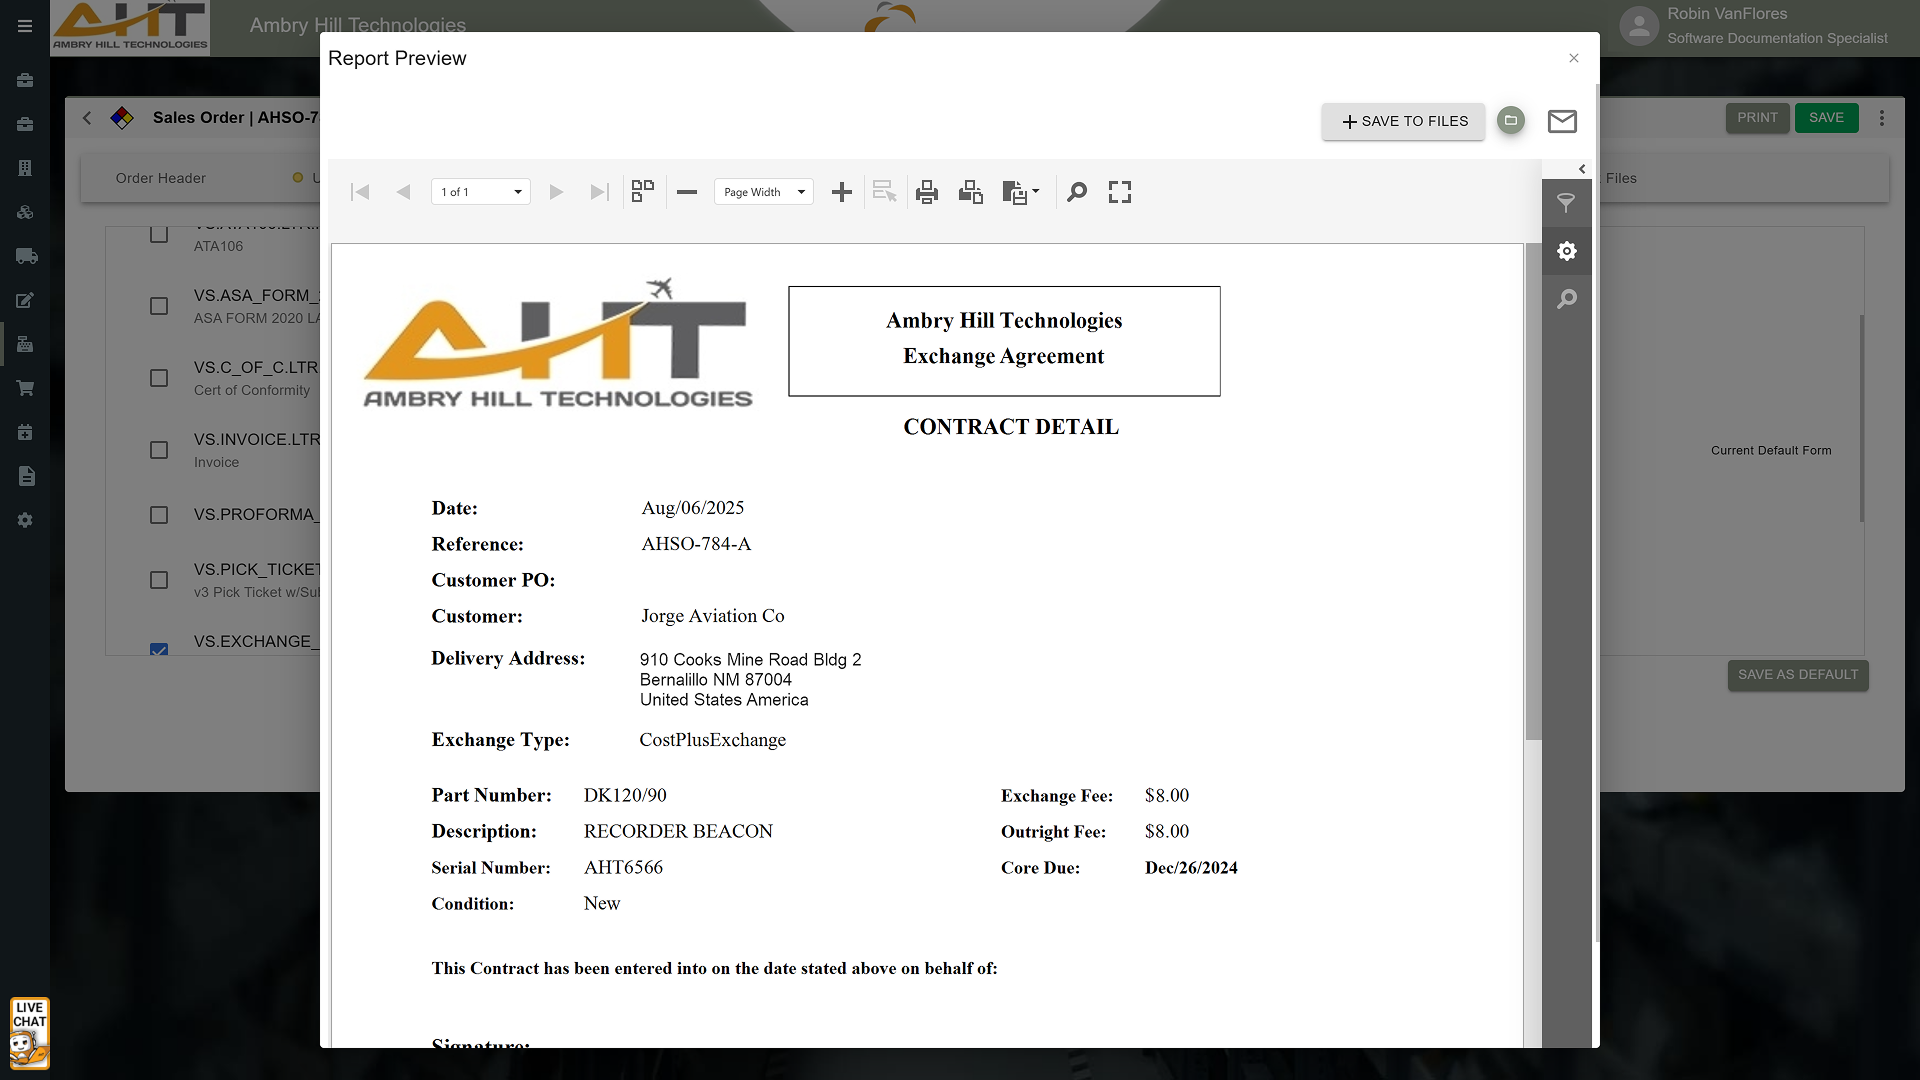Viewport: 1920px width, 1080px height.
Task: Check the VS.INVOICE.LTR form checkbox
Action: tap(159, 450)
